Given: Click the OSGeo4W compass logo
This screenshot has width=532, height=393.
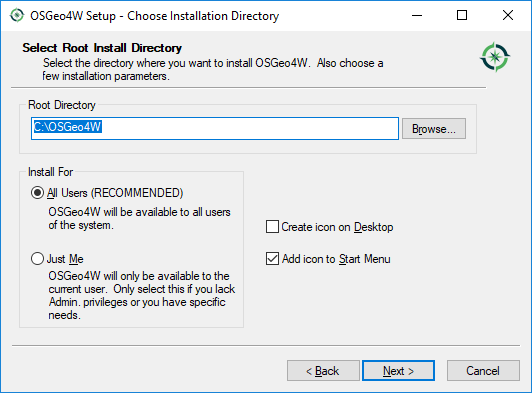Looking at the screenshot, I should click(x=495, y=57).
